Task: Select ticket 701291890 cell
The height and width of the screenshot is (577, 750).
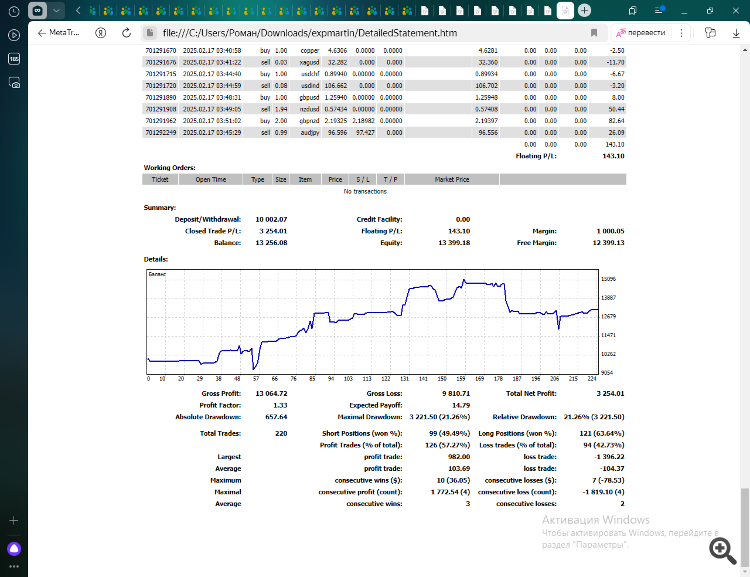Action: pos(160,97)
